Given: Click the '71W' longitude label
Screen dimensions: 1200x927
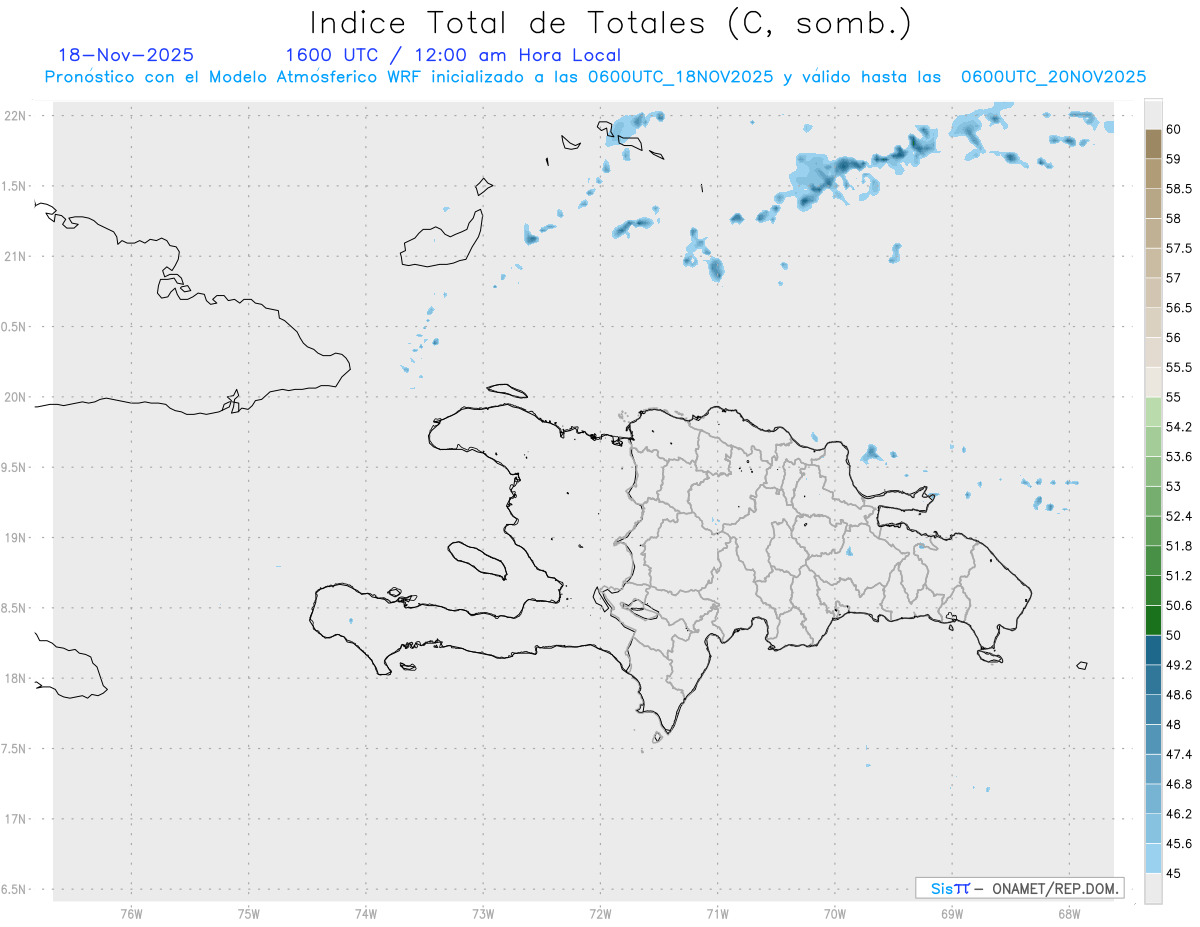Looking at the screenshot, I should click(717, 914).
